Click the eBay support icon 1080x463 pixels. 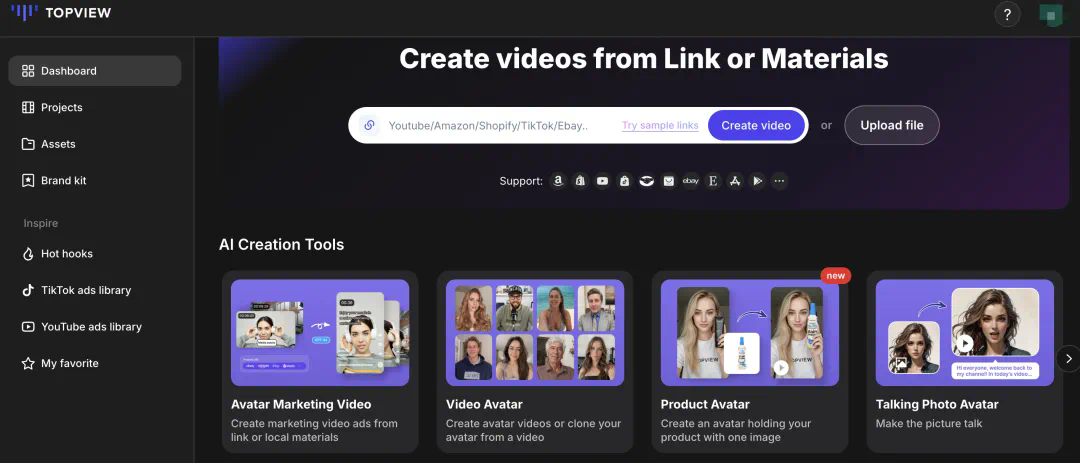[x=691, y=181]
